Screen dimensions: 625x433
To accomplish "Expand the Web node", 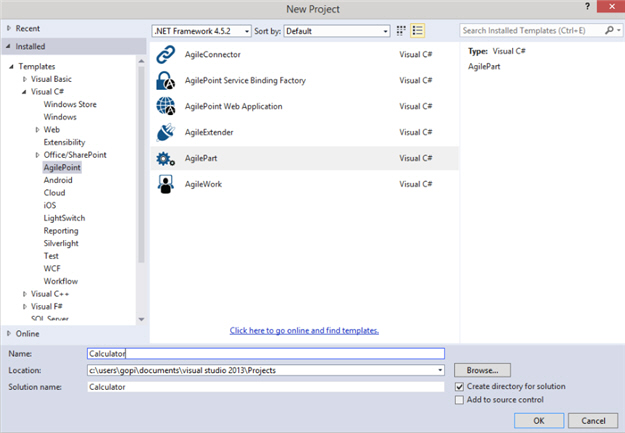I will coord(37,130).
